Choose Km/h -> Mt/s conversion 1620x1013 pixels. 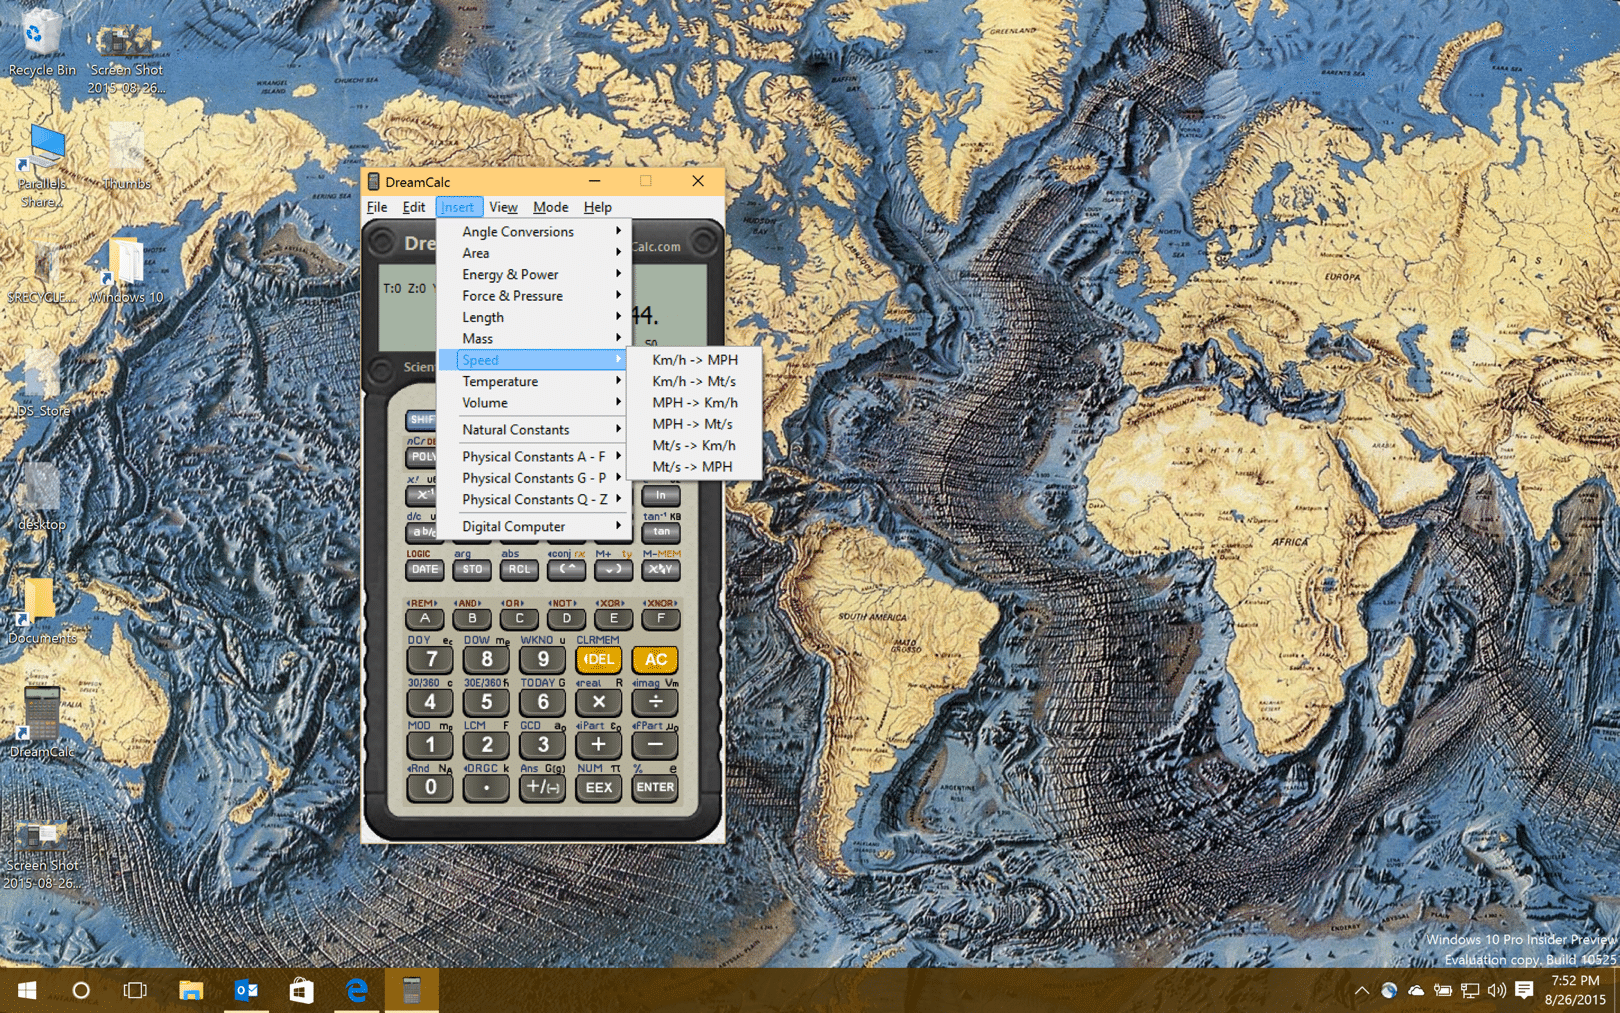click(694, 381)
